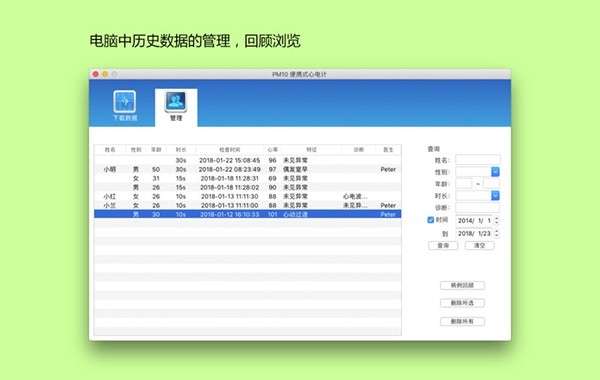Sort by the 心率 heart rate column header
600x380 pixels.
[x=272, y=150]
